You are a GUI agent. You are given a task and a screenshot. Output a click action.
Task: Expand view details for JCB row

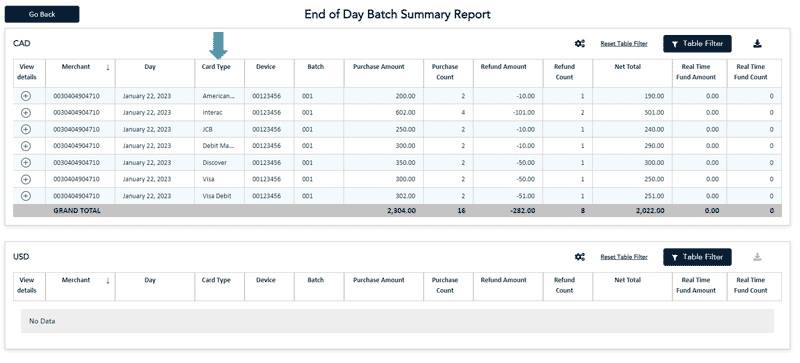pos(26,129)
